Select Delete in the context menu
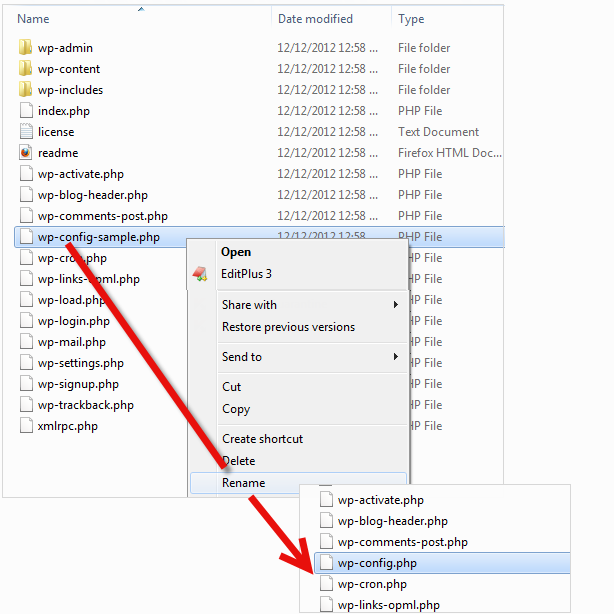The image size is (614, 614). [x=239, y=461]
